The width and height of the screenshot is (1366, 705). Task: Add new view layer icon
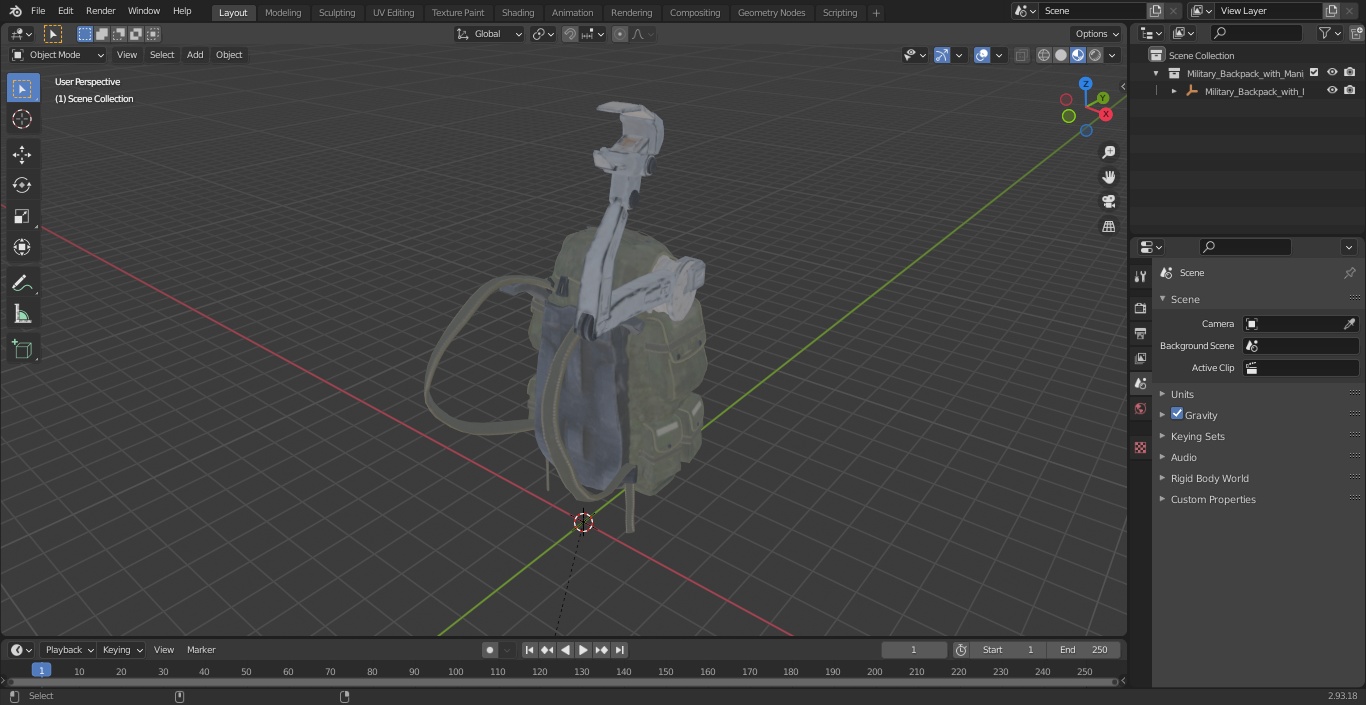coord(1331,11)
